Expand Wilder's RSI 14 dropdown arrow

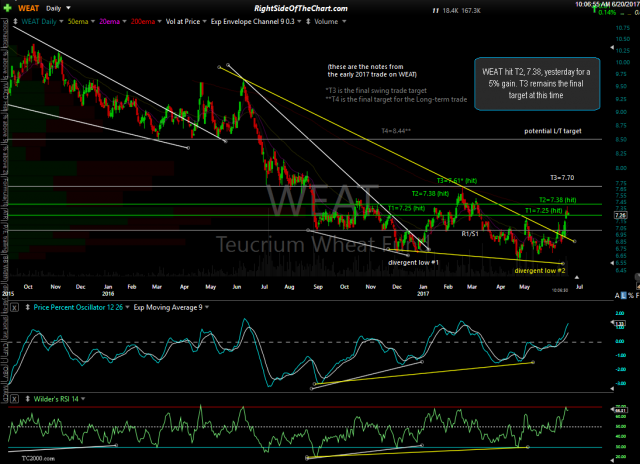83,399
